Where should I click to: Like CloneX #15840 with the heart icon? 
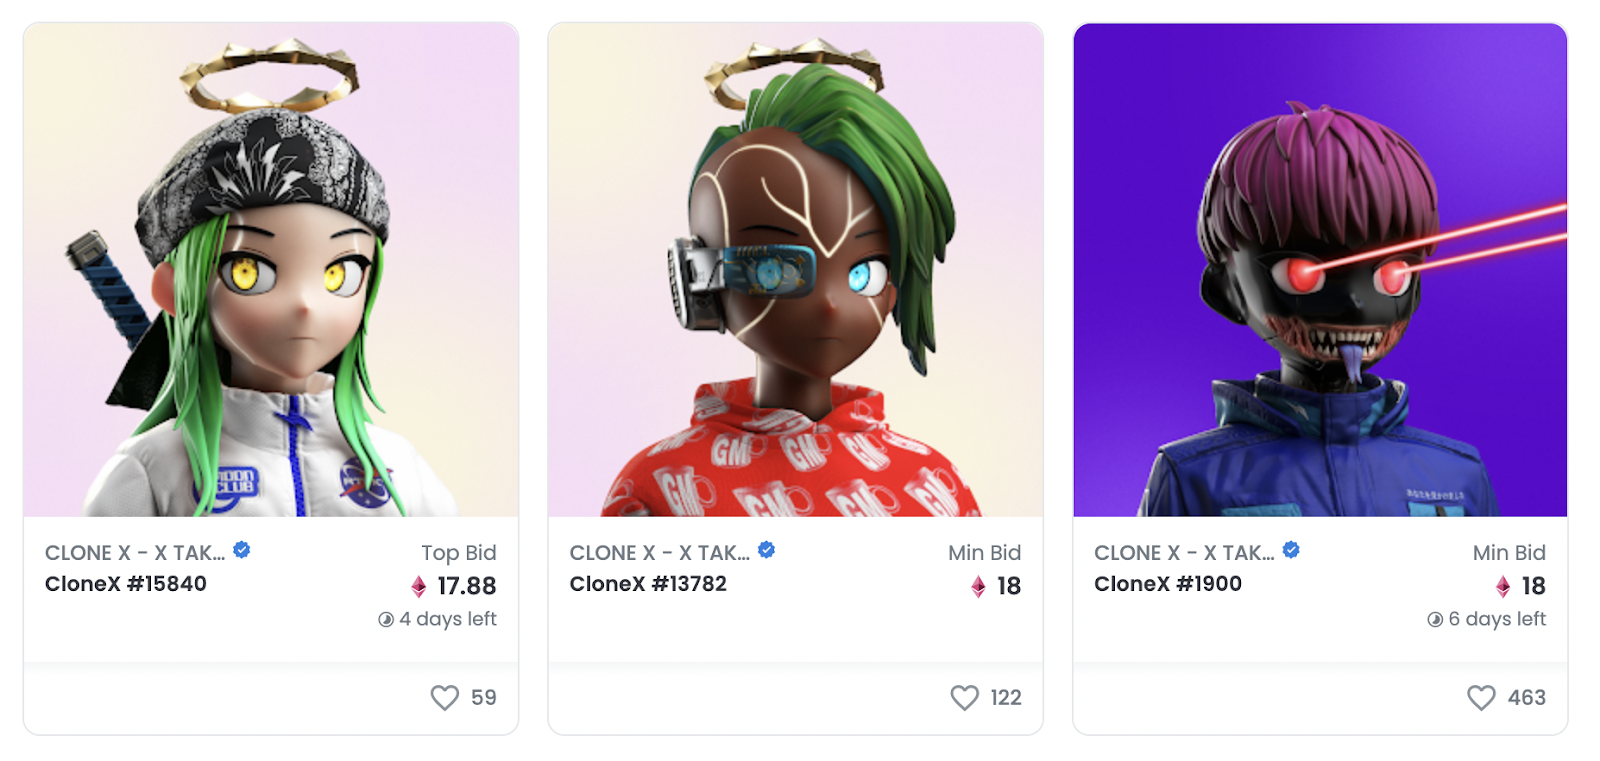444,697
